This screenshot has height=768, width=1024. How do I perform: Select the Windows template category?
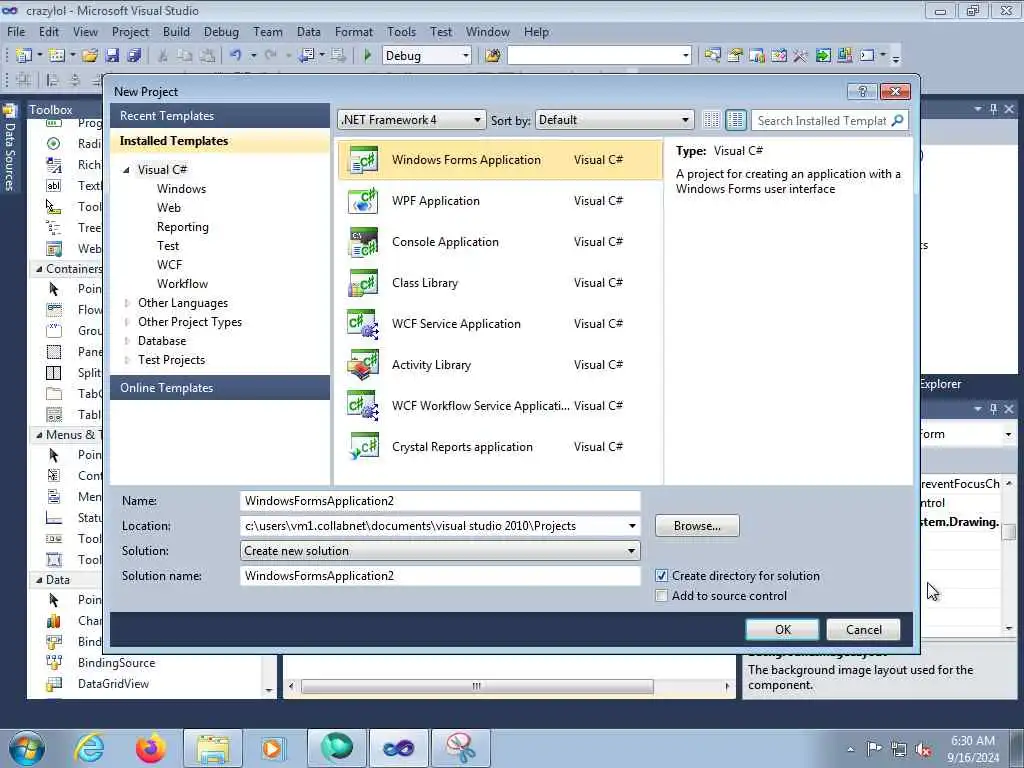(182, 189)
